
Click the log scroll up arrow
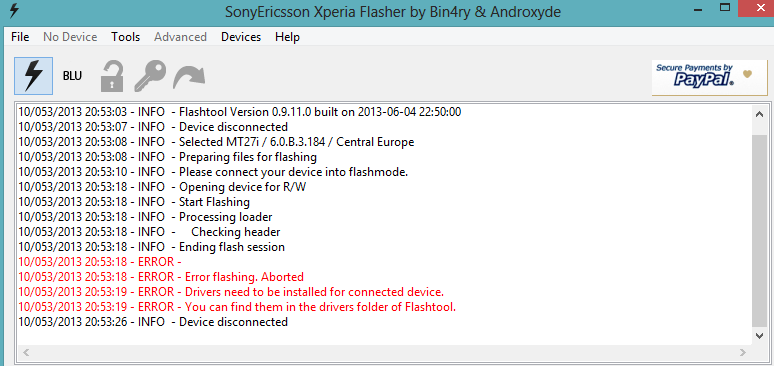[760, 115]
